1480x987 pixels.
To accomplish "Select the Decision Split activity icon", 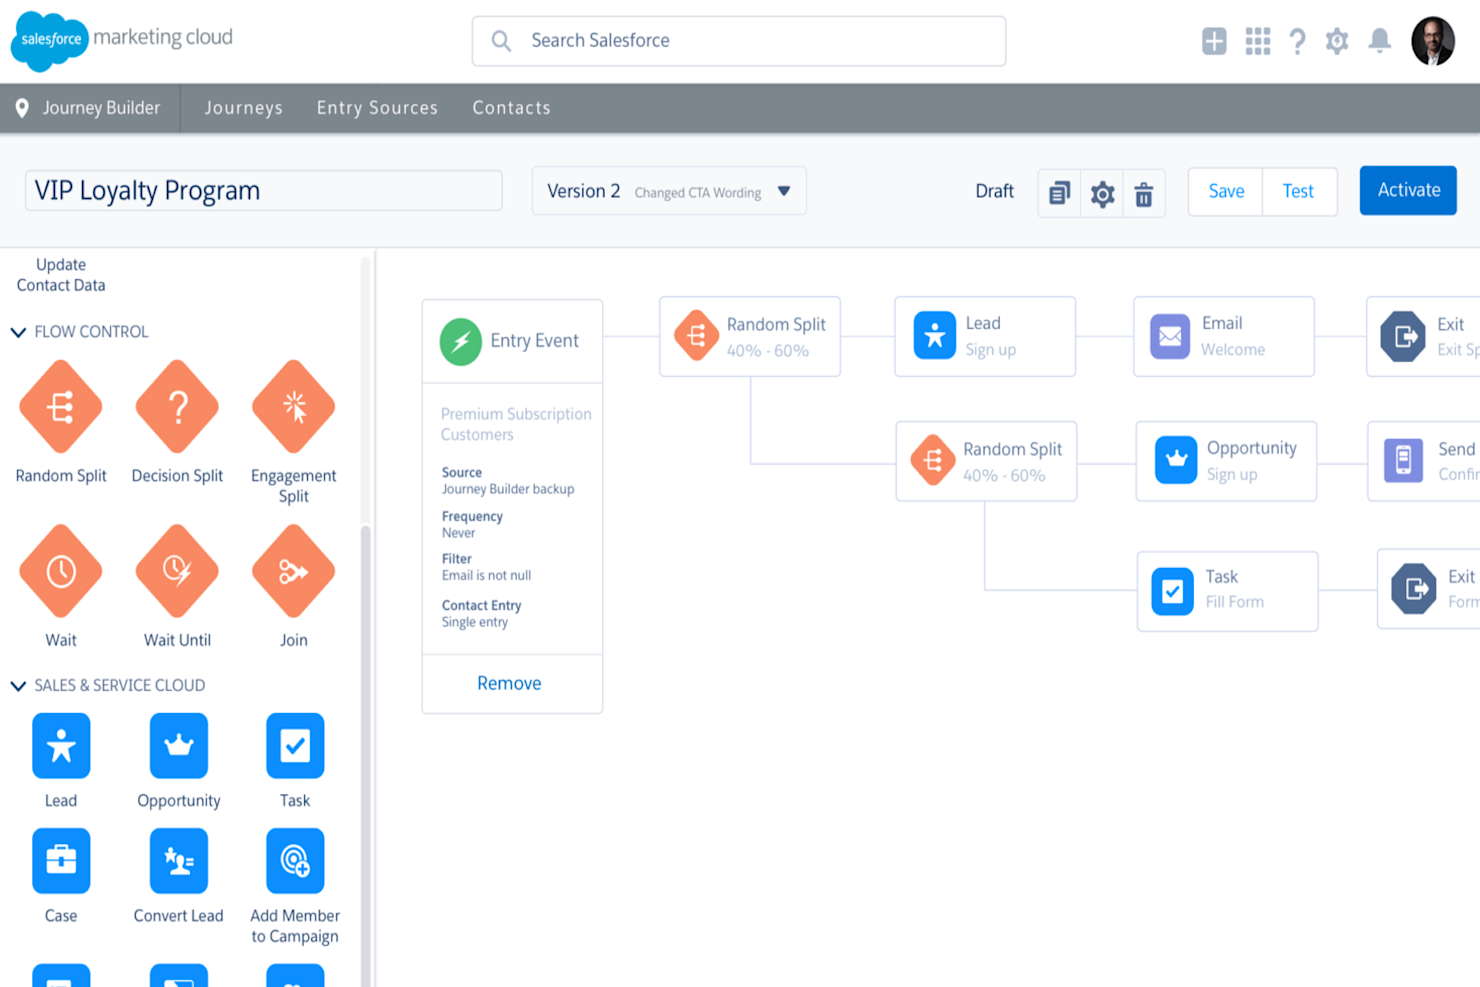I will point(177,407).
